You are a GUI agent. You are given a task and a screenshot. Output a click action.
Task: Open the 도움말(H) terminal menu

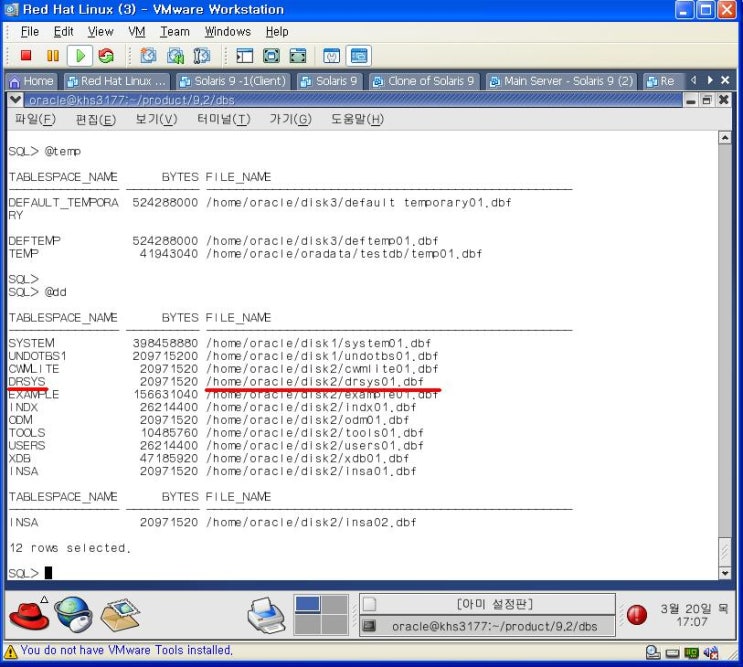point(357,119)
